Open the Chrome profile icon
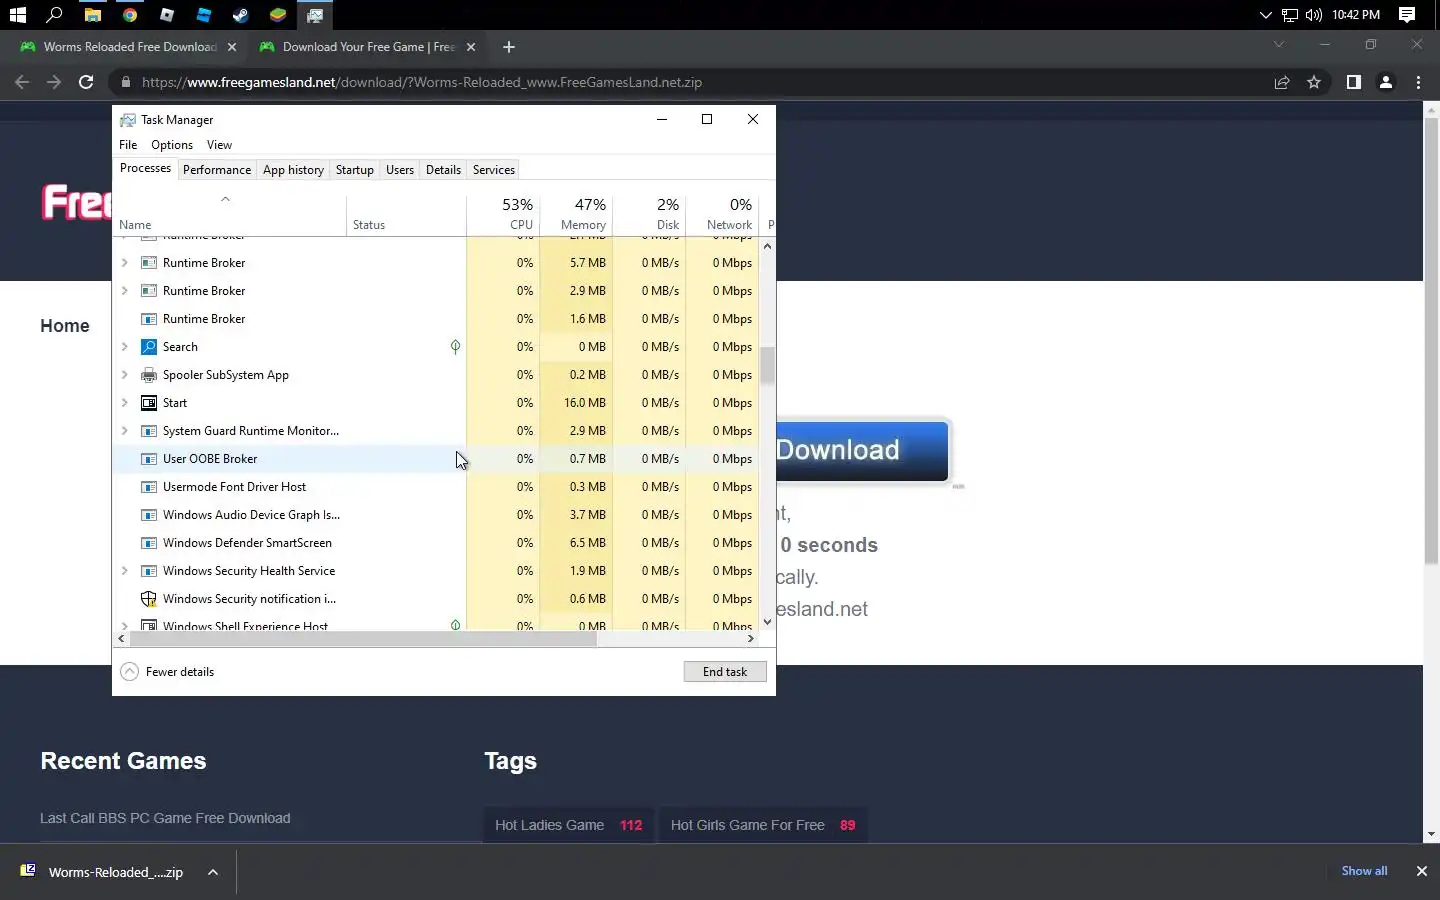The height and width of the screenshot is (900, 1440). click(1386, 82)
